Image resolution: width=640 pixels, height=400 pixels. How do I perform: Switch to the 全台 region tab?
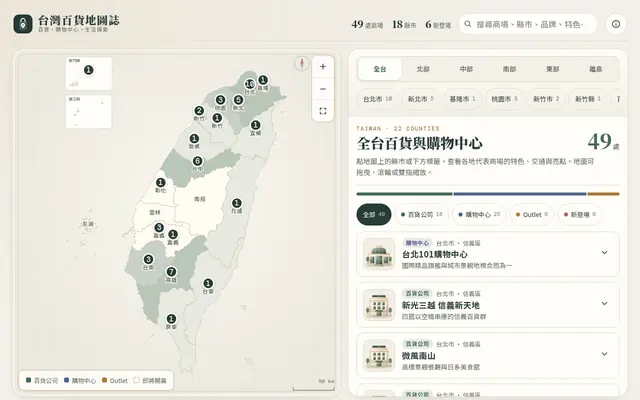click(x=380, y=69)
